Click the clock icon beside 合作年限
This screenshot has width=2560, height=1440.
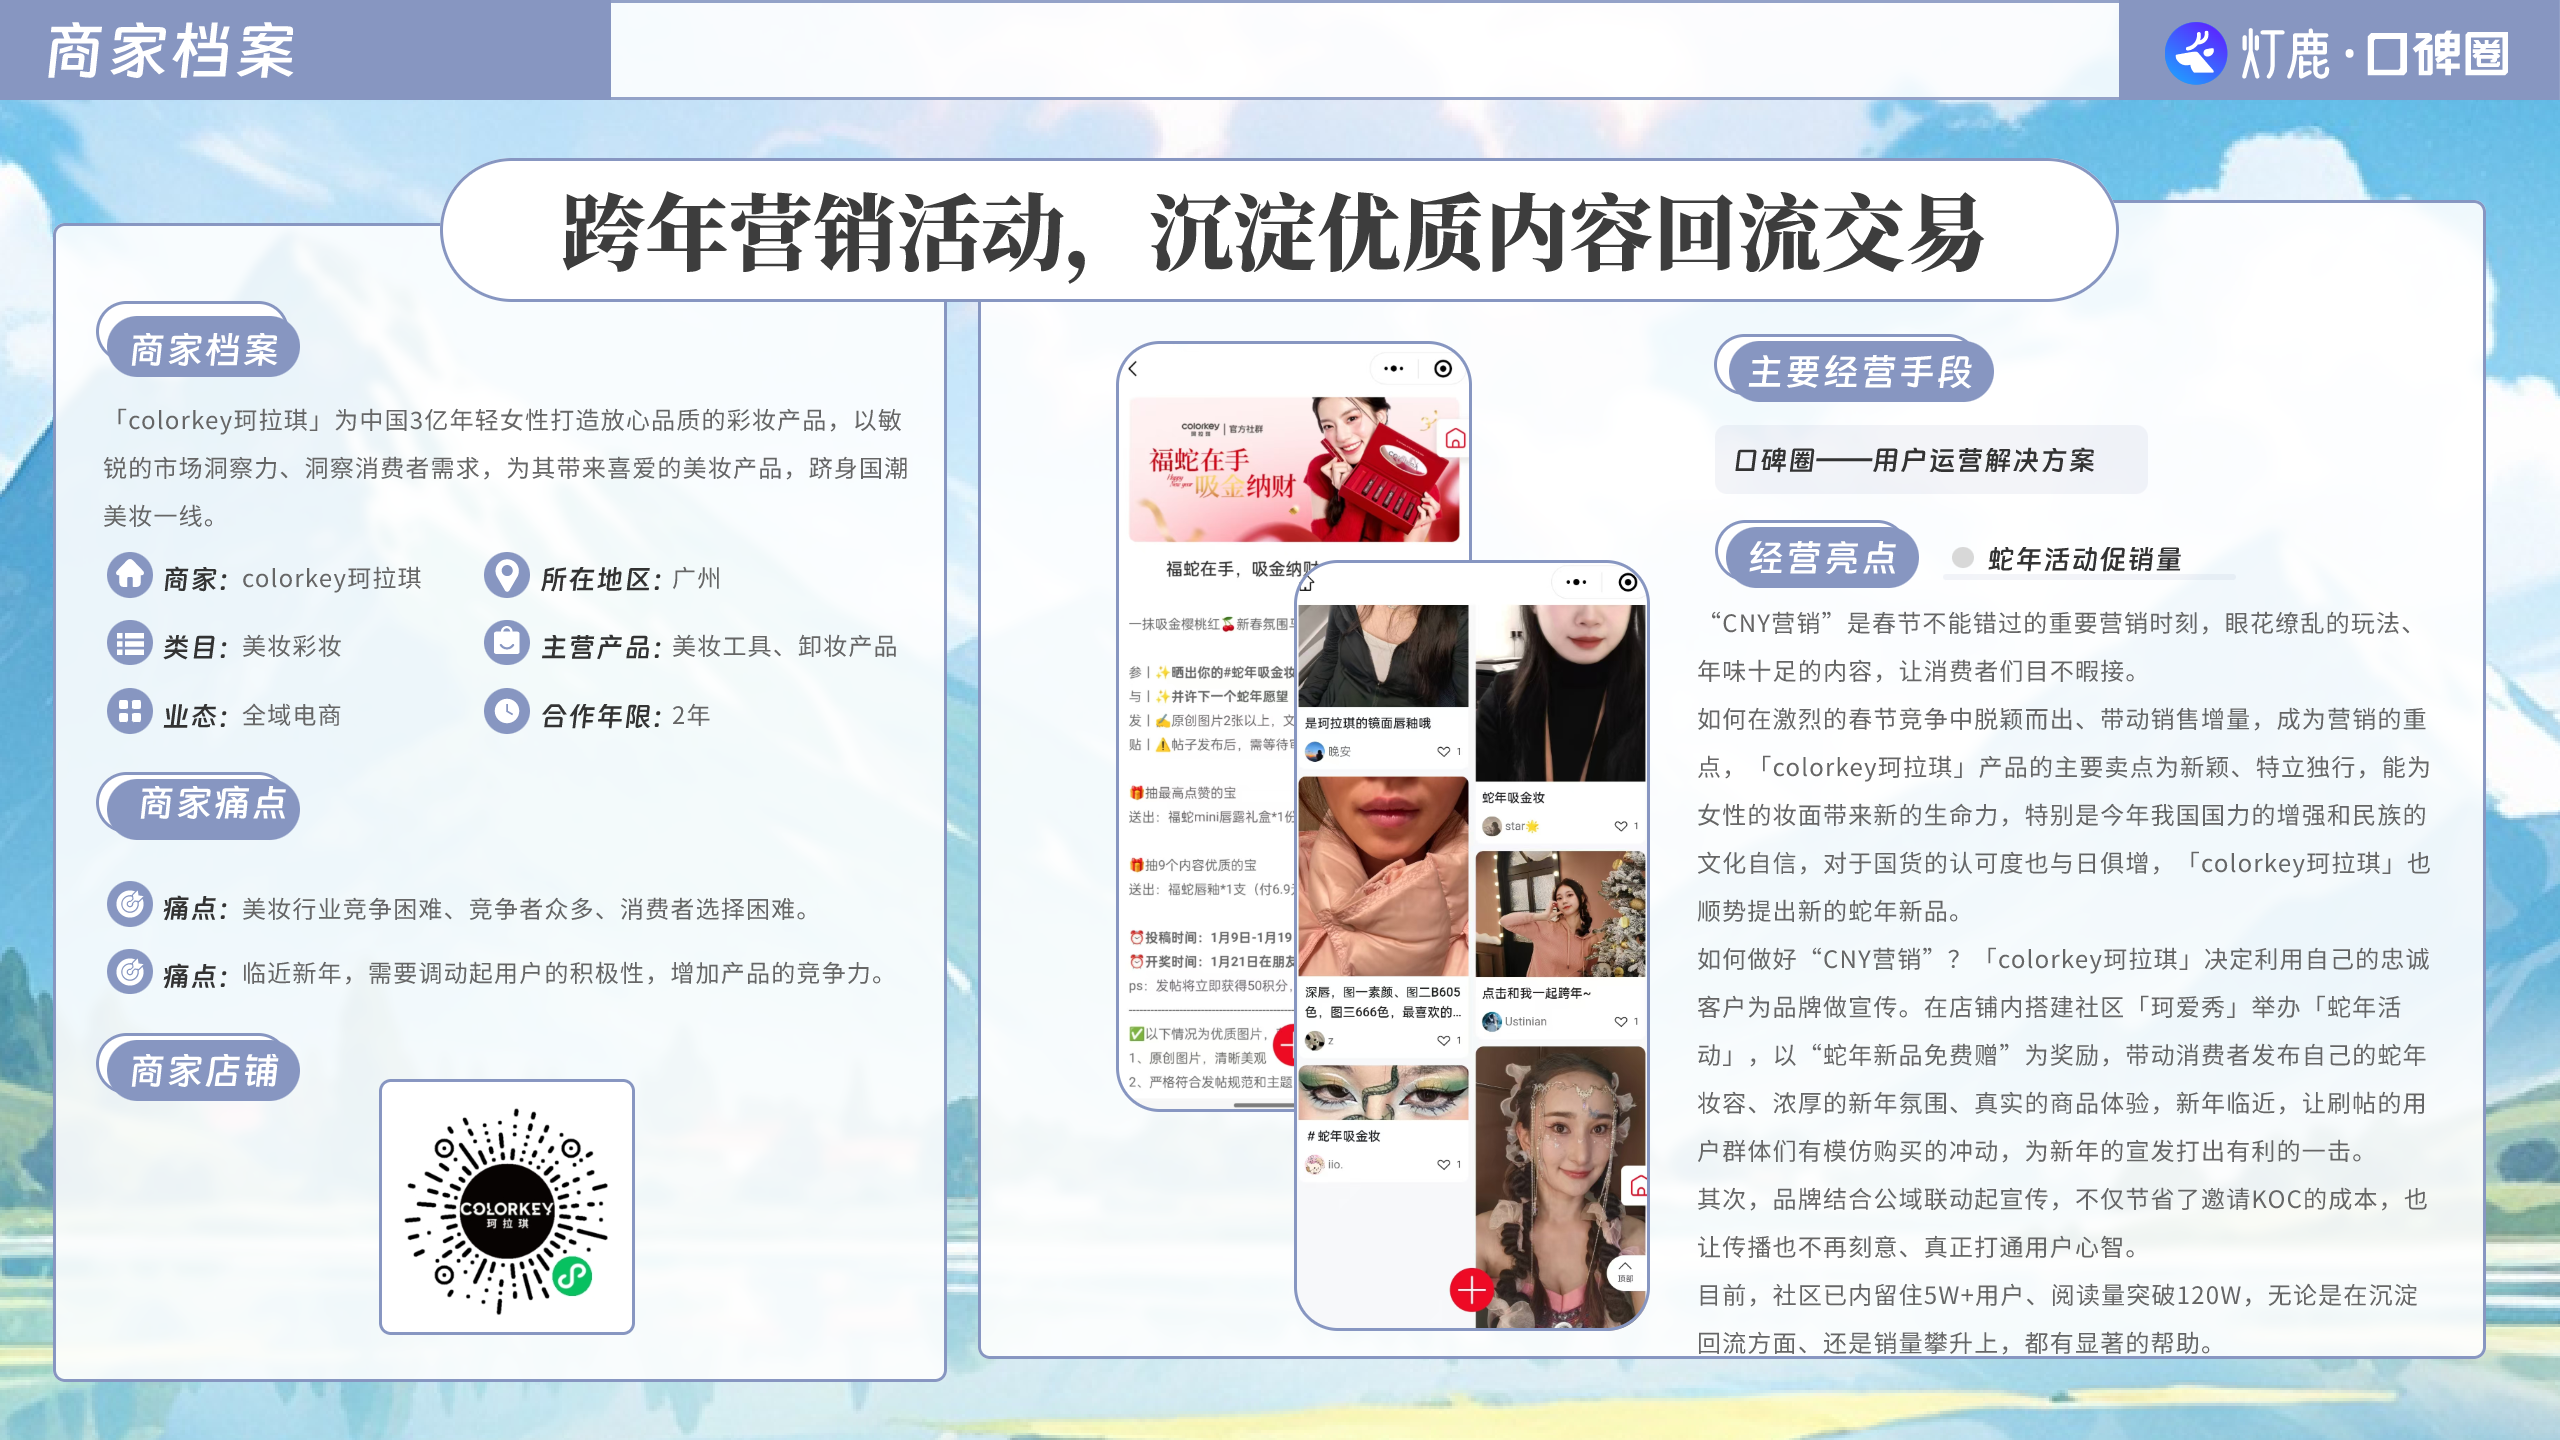[507, 712]
